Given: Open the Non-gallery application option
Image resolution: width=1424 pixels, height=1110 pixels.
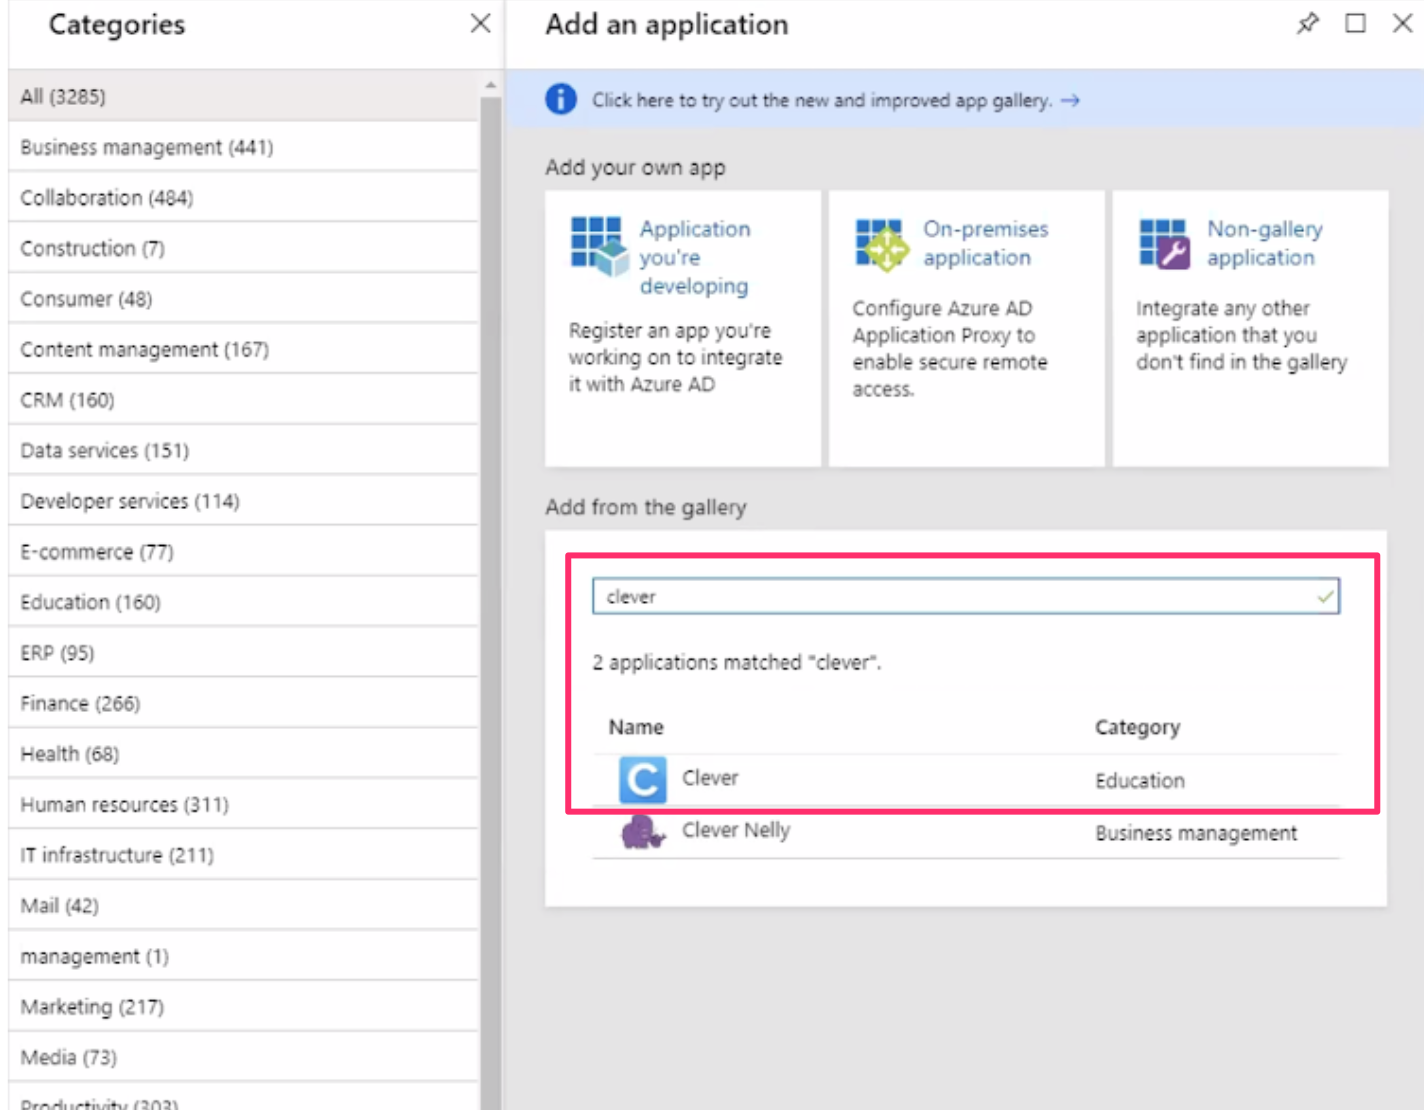Looking at the screenshot, I should [x=1166, y=243].
